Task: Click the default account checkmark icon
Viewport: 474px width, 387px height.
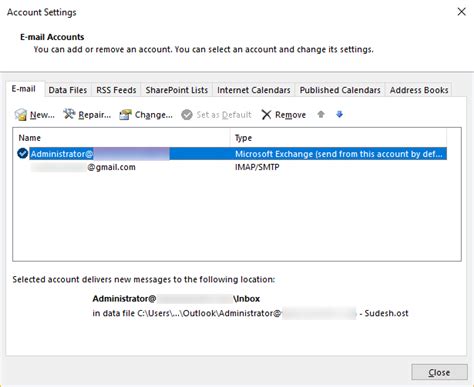Action: 23,154
